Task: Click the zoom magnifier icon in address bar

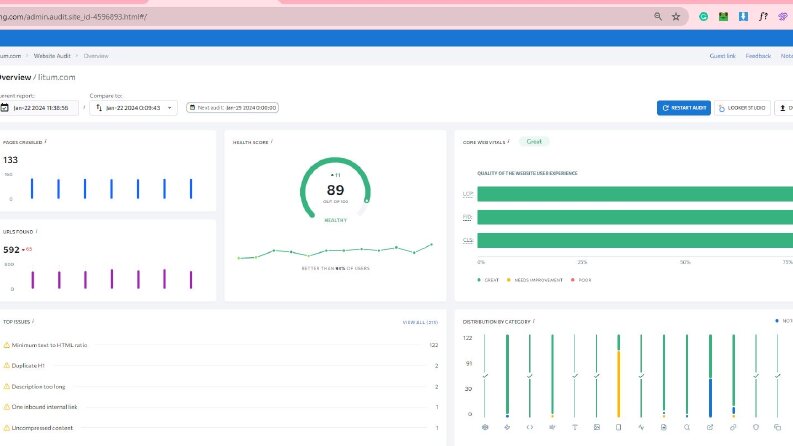Action: (x=657, y=17)
